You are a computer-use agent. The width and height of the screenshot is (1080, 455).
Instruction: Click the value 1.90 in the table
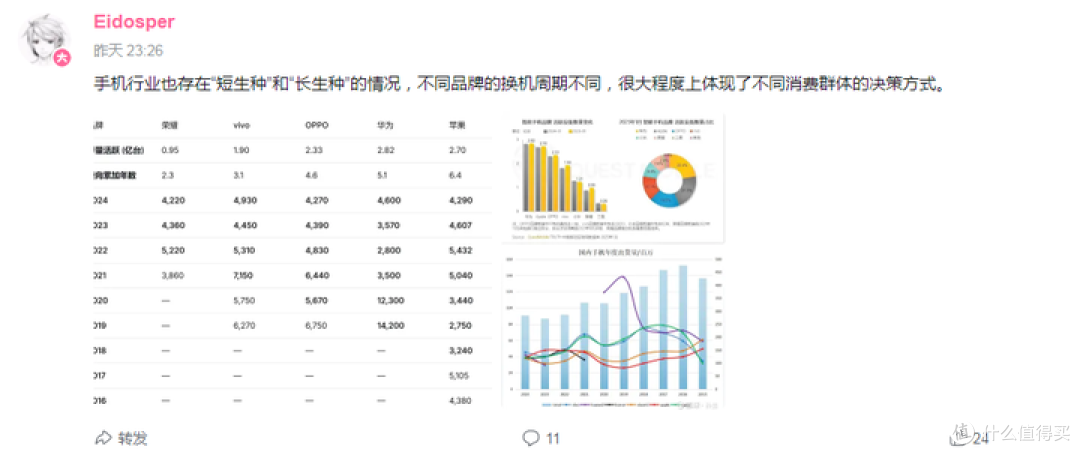click(242, 149)
